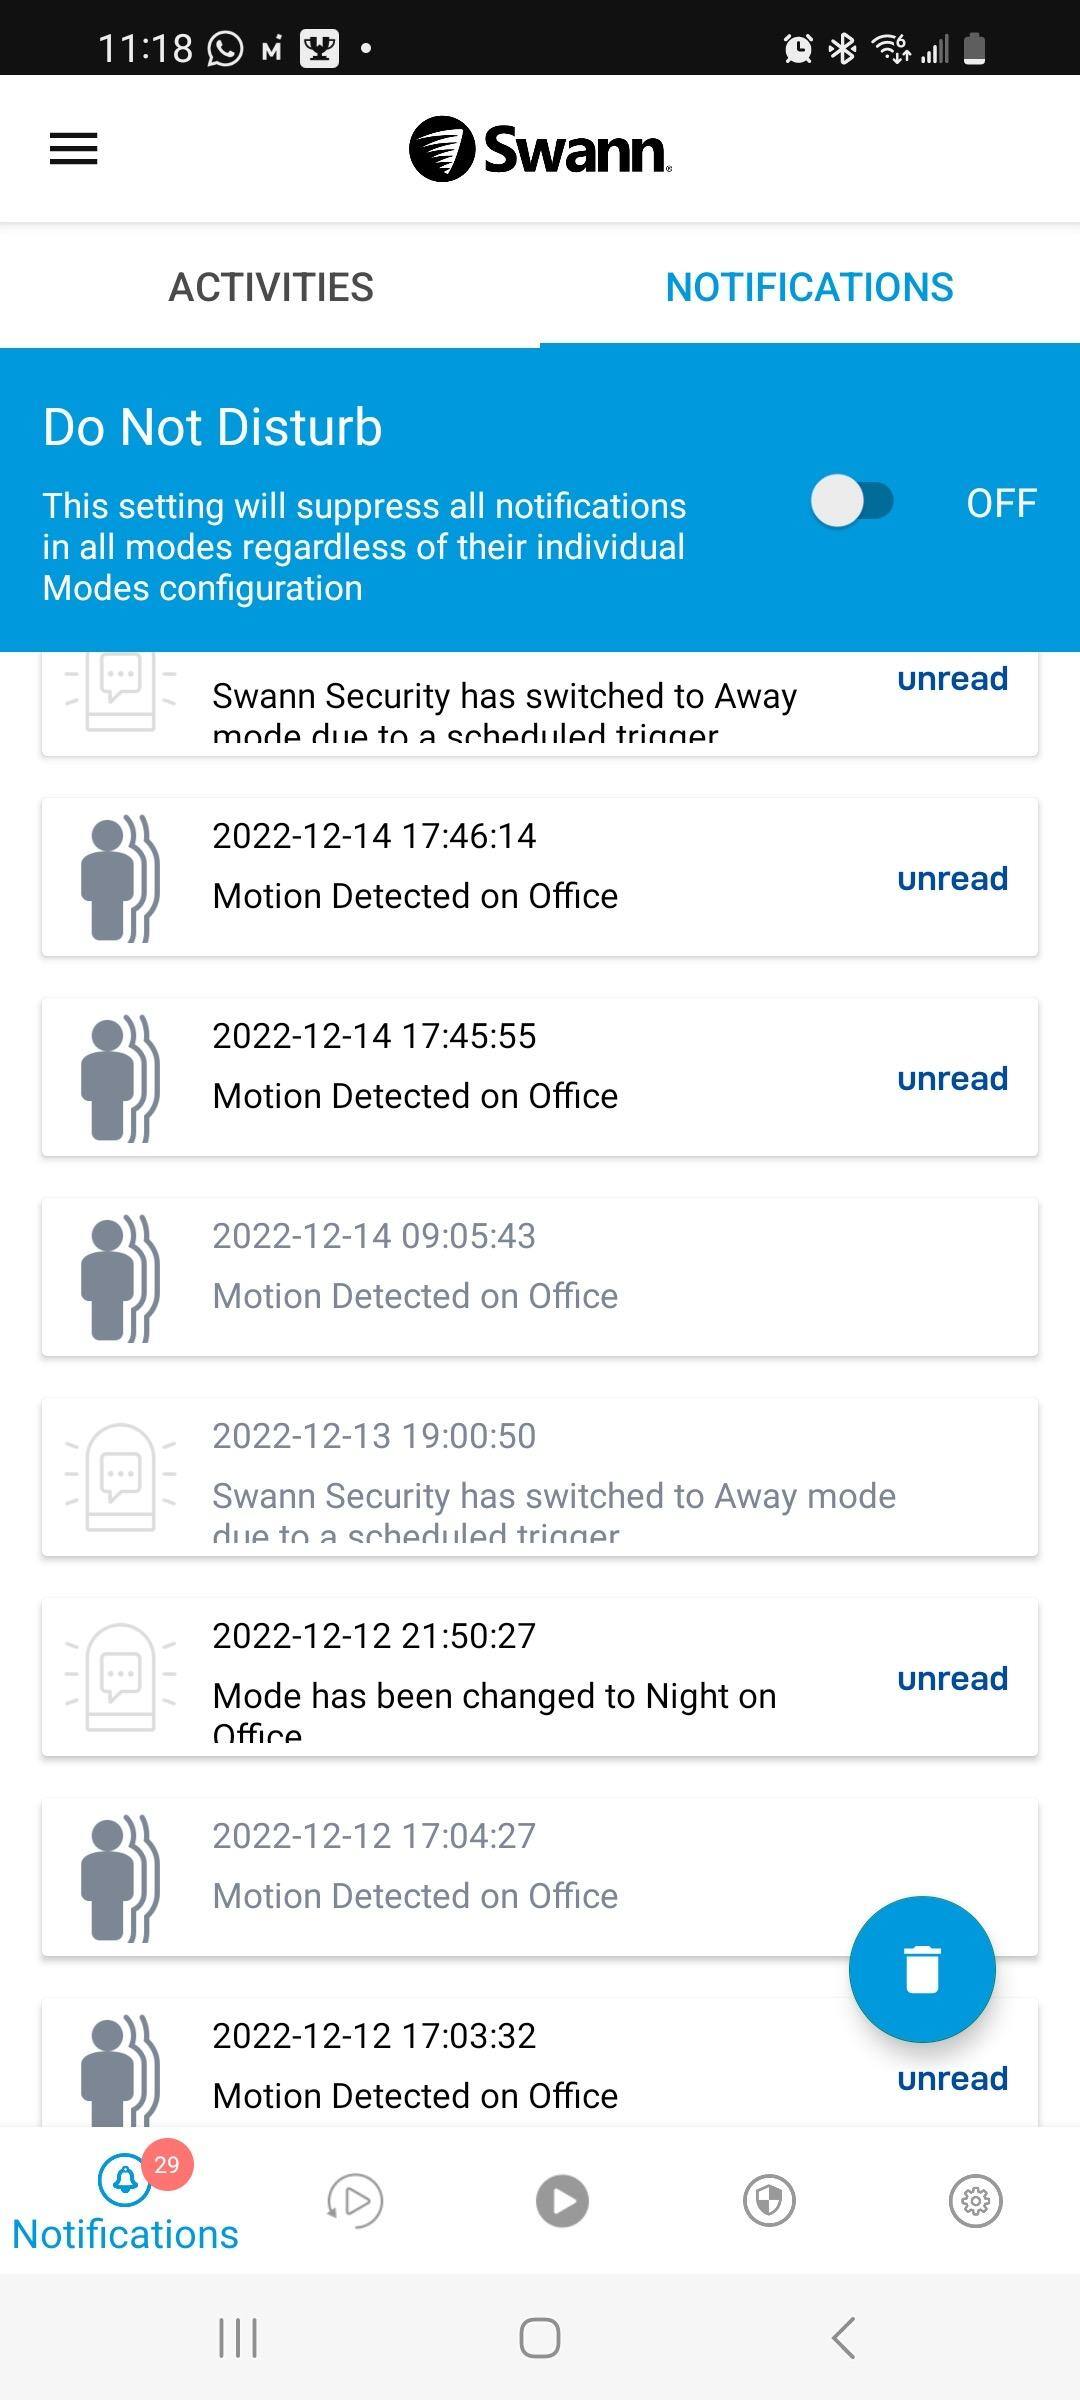Open the hamburger menu
The image size is (1080, 2400).
point(74,149)
